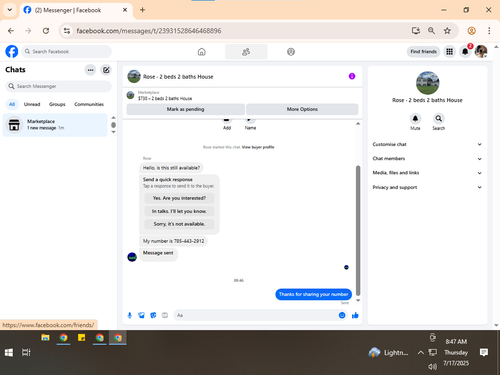Reload the page
Image resolution: width=500 pixels, height=375 pixels.
click(x=46, y=31)
